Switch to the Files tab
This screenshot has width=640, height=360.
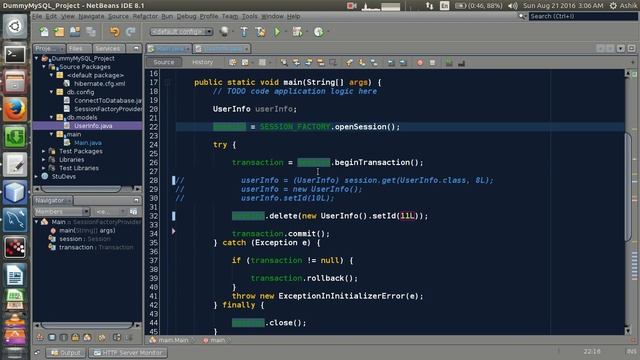coord(78,49)
